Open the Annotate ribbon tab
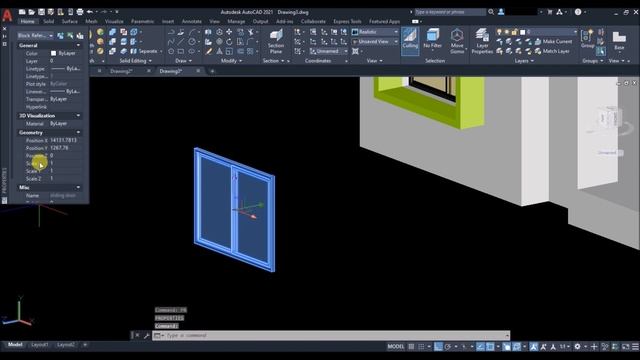640x360 pixels. pos(191,21)
